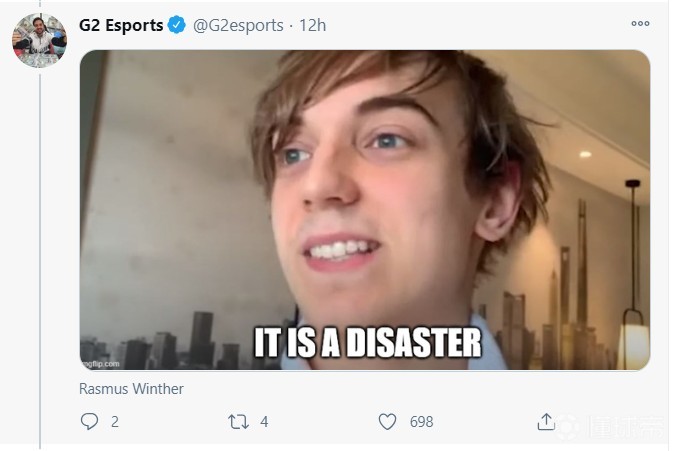Click the retweet count 4
Screen dimensions: 677x451
pyautogui.click(x=264, y=422)
